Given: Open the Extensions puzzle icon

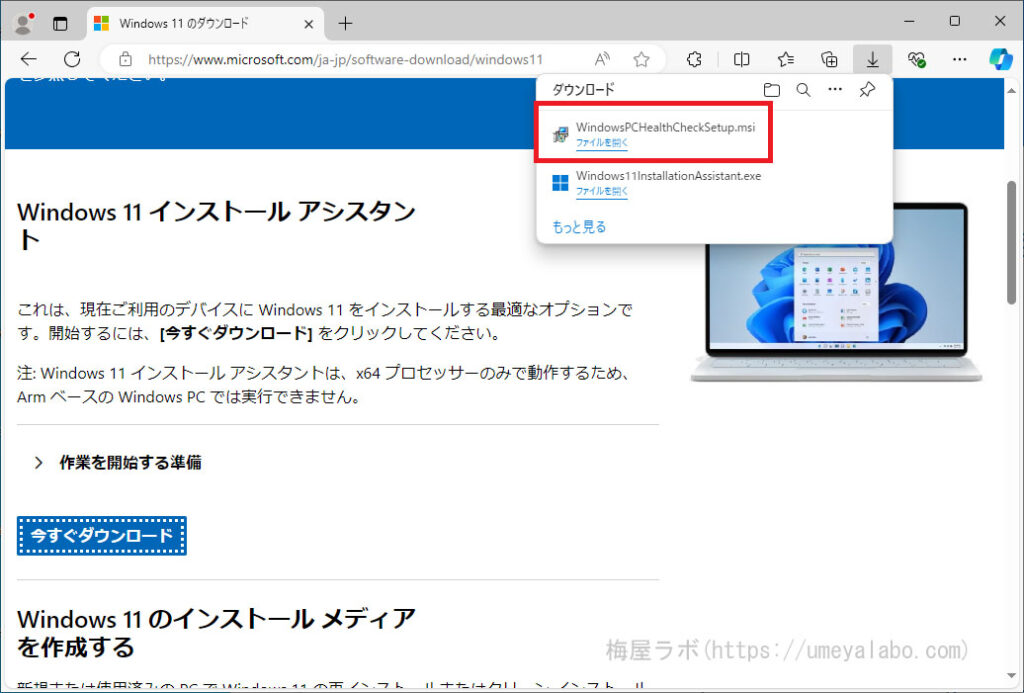Looking at the screenshot, I should pos(694,59).
